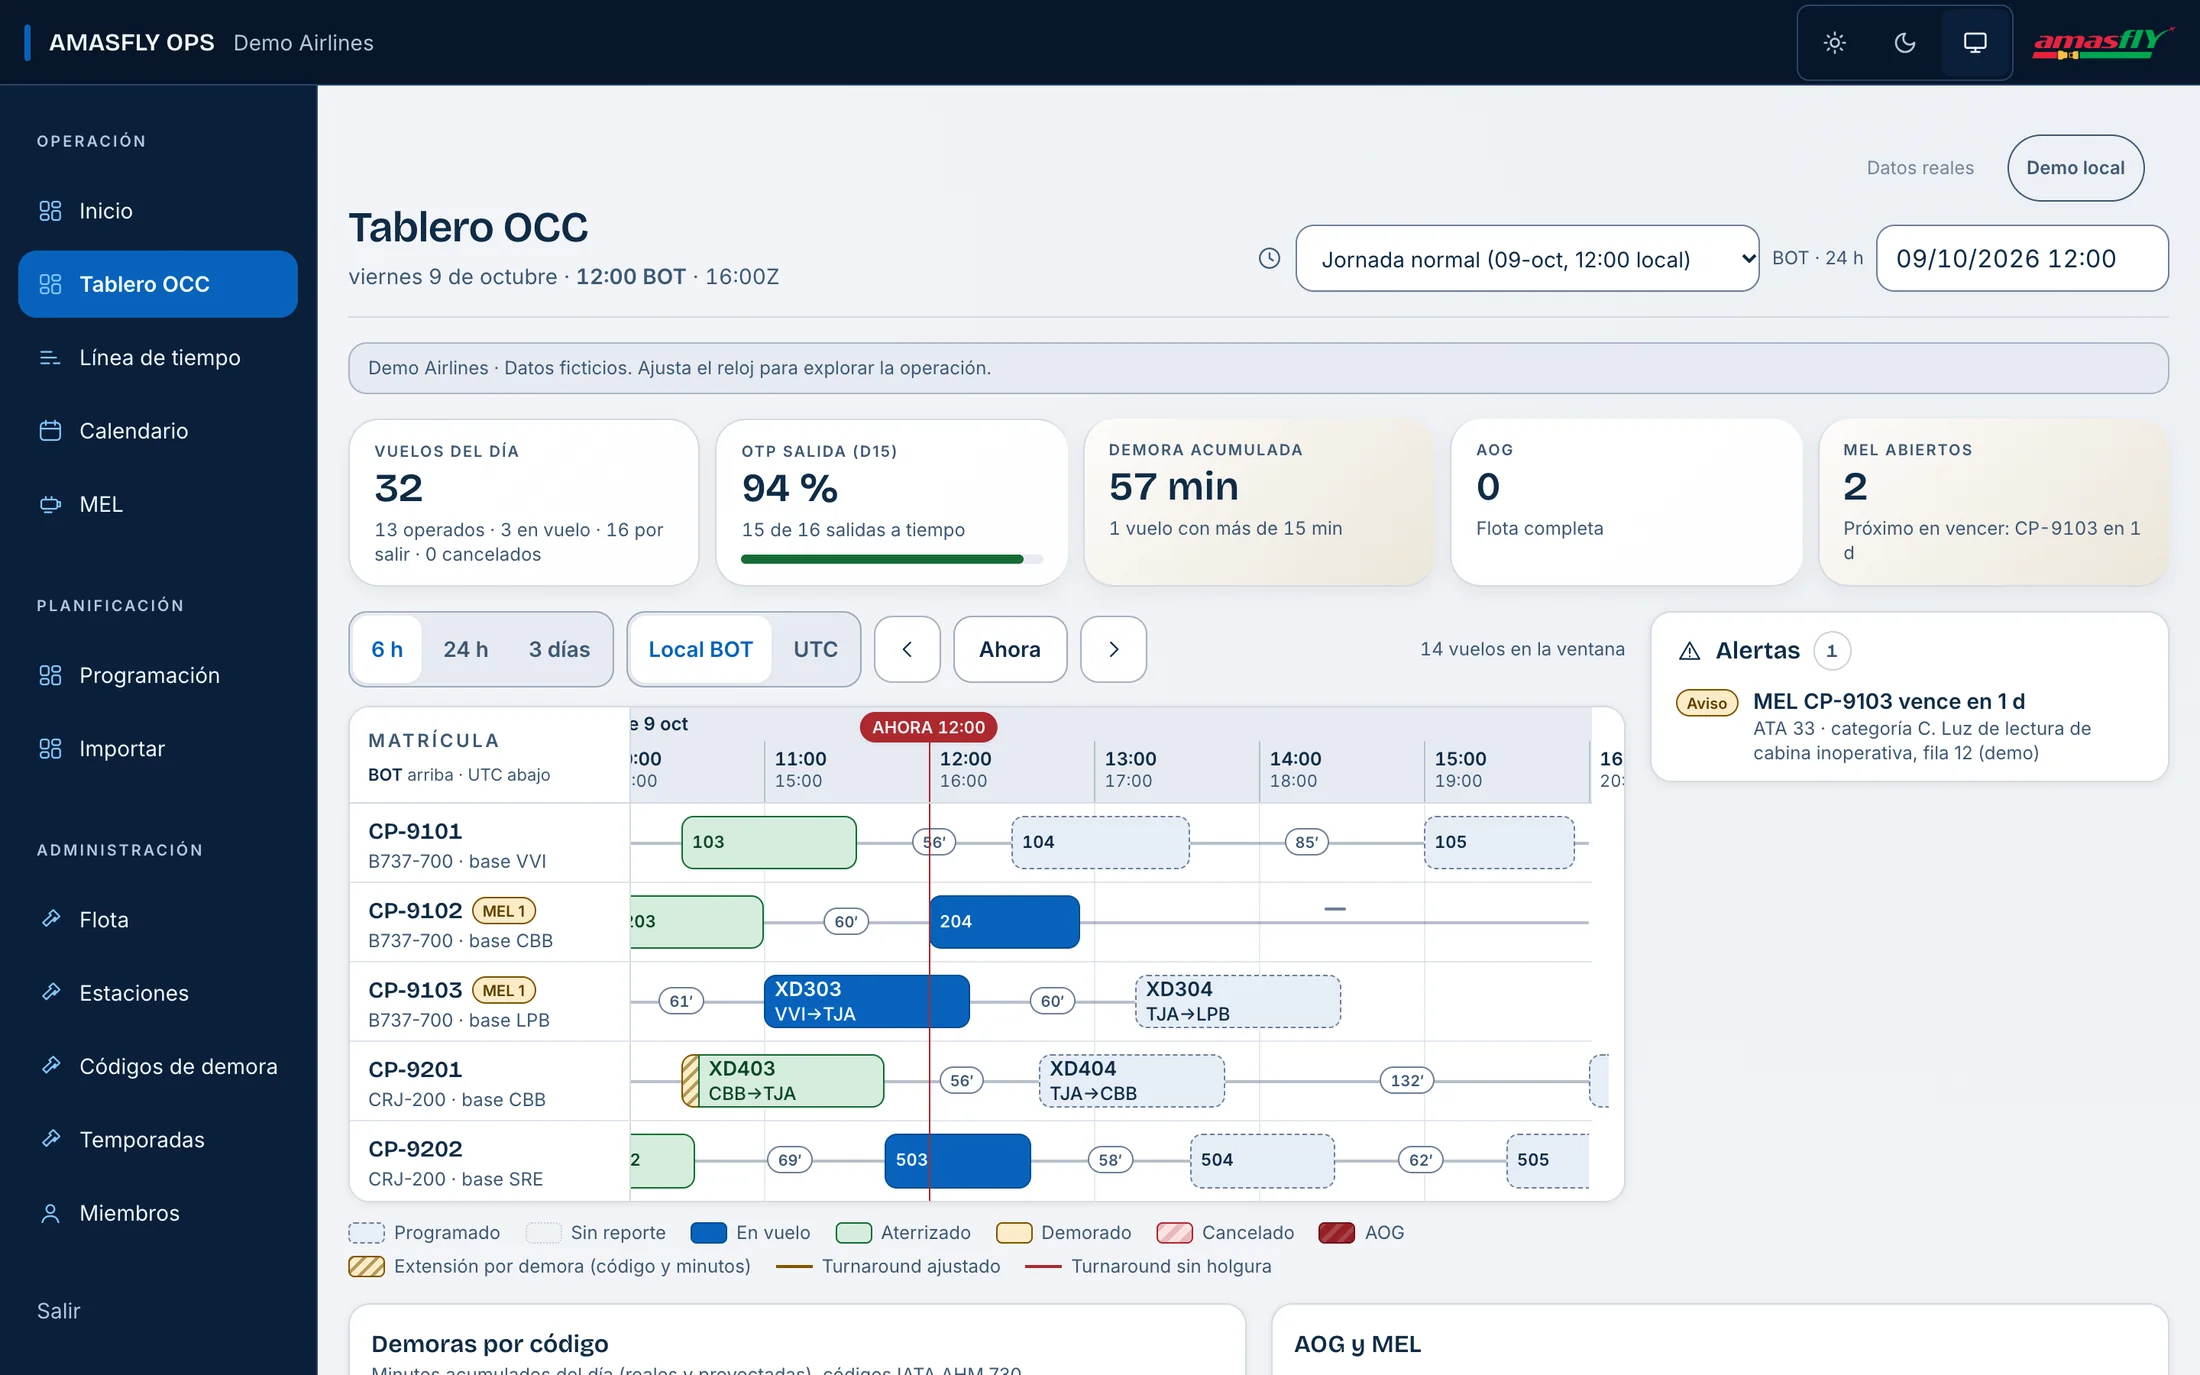The width and height of the screenshot is (2200, 1375).
Task: Click the En vuelo blue legend swatch
Action: pos(709,1233)
